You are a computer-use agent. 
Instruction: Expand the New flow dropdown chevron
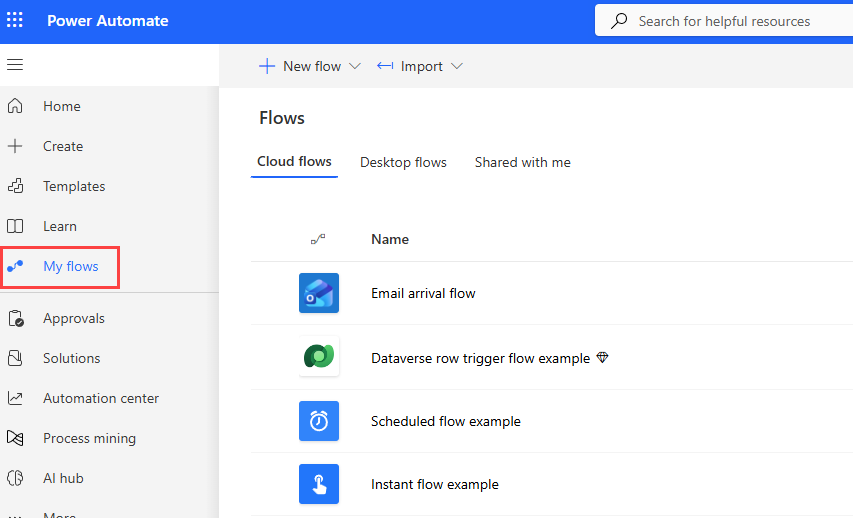355,66
